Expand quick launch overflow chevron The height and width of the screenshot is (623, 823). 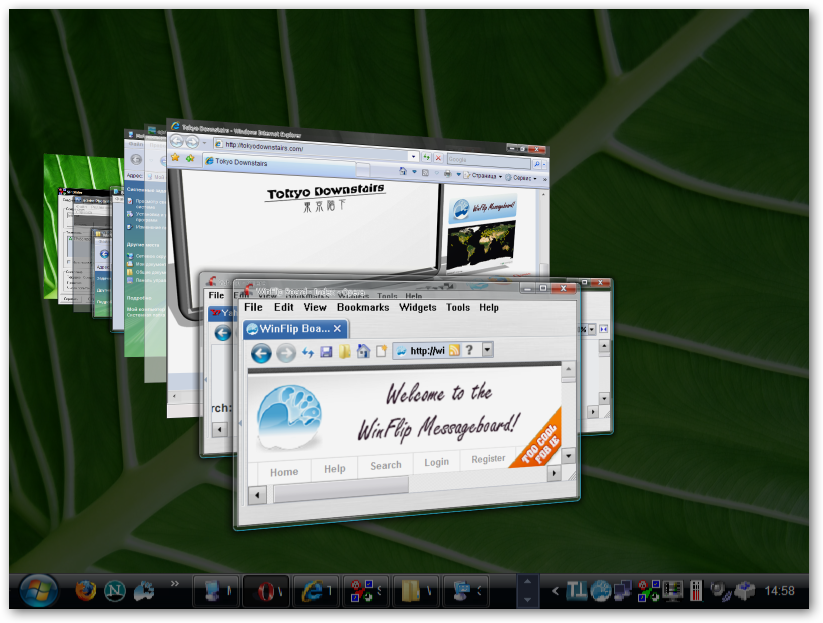click(174, 583)
